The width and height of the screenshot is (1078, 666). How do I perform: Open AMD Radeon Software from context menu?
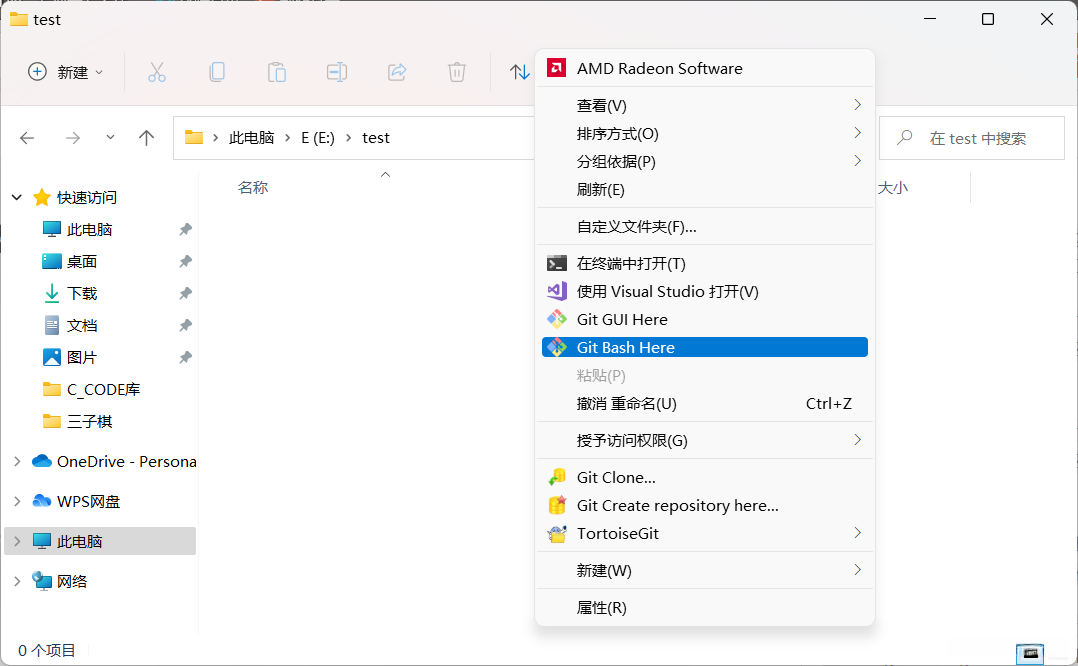click(x=660, y=68)
